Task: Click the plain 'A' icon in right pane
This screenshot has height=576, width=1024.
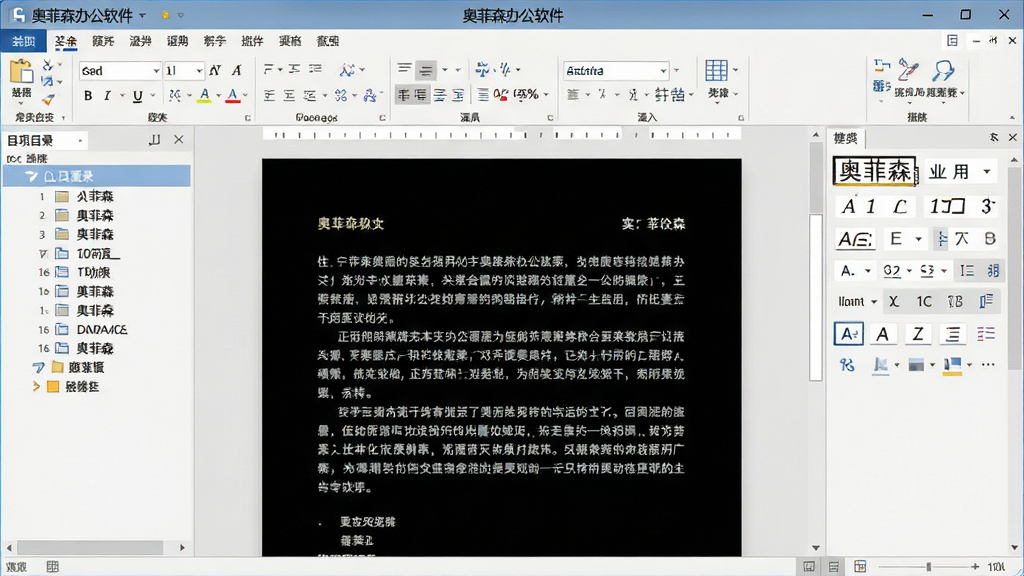Action: point(882,334)
